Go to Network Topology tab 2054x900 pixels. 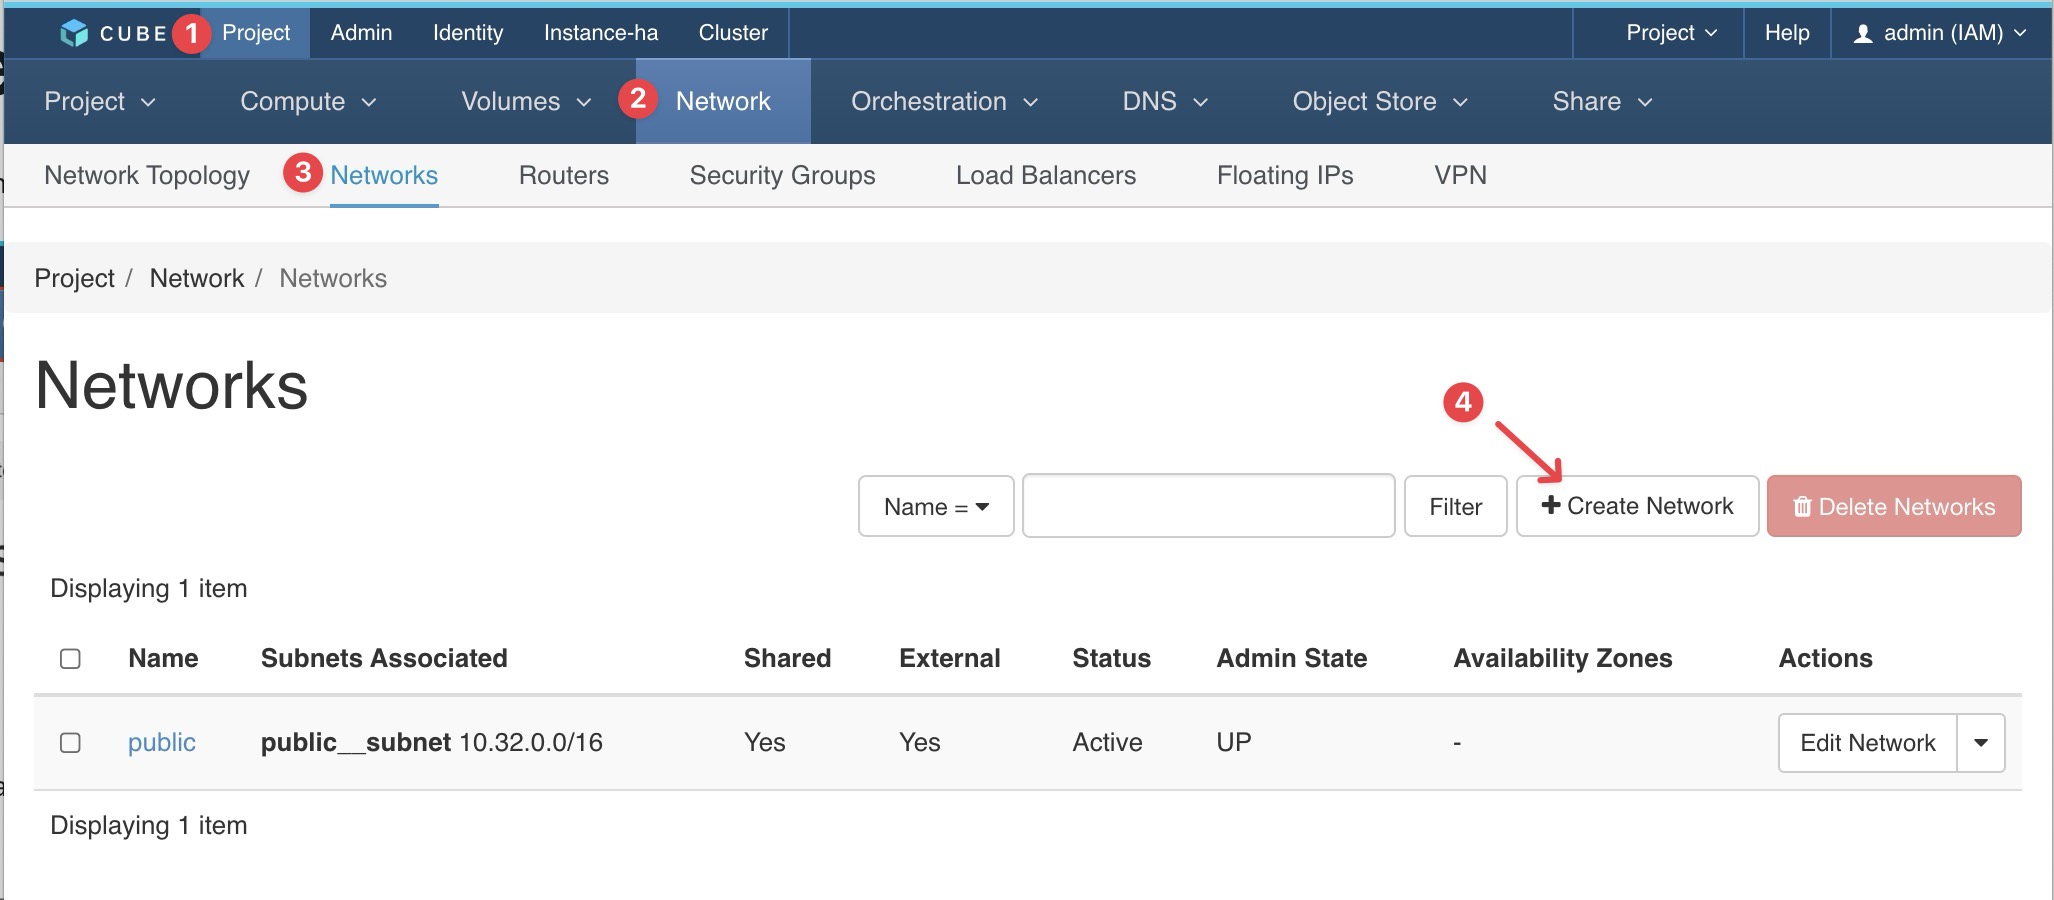click(x=147, y=175)
